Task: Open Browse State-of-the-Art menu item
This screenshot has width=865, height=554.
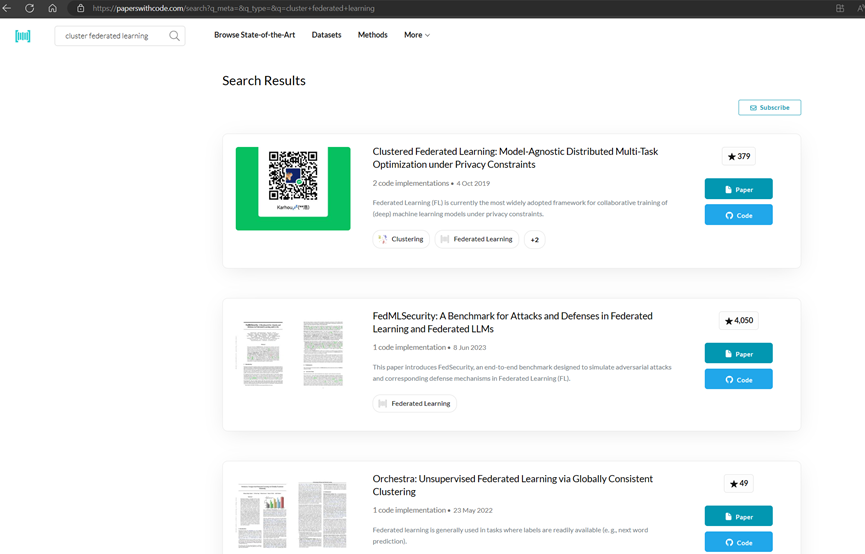Action: point(254,35)
